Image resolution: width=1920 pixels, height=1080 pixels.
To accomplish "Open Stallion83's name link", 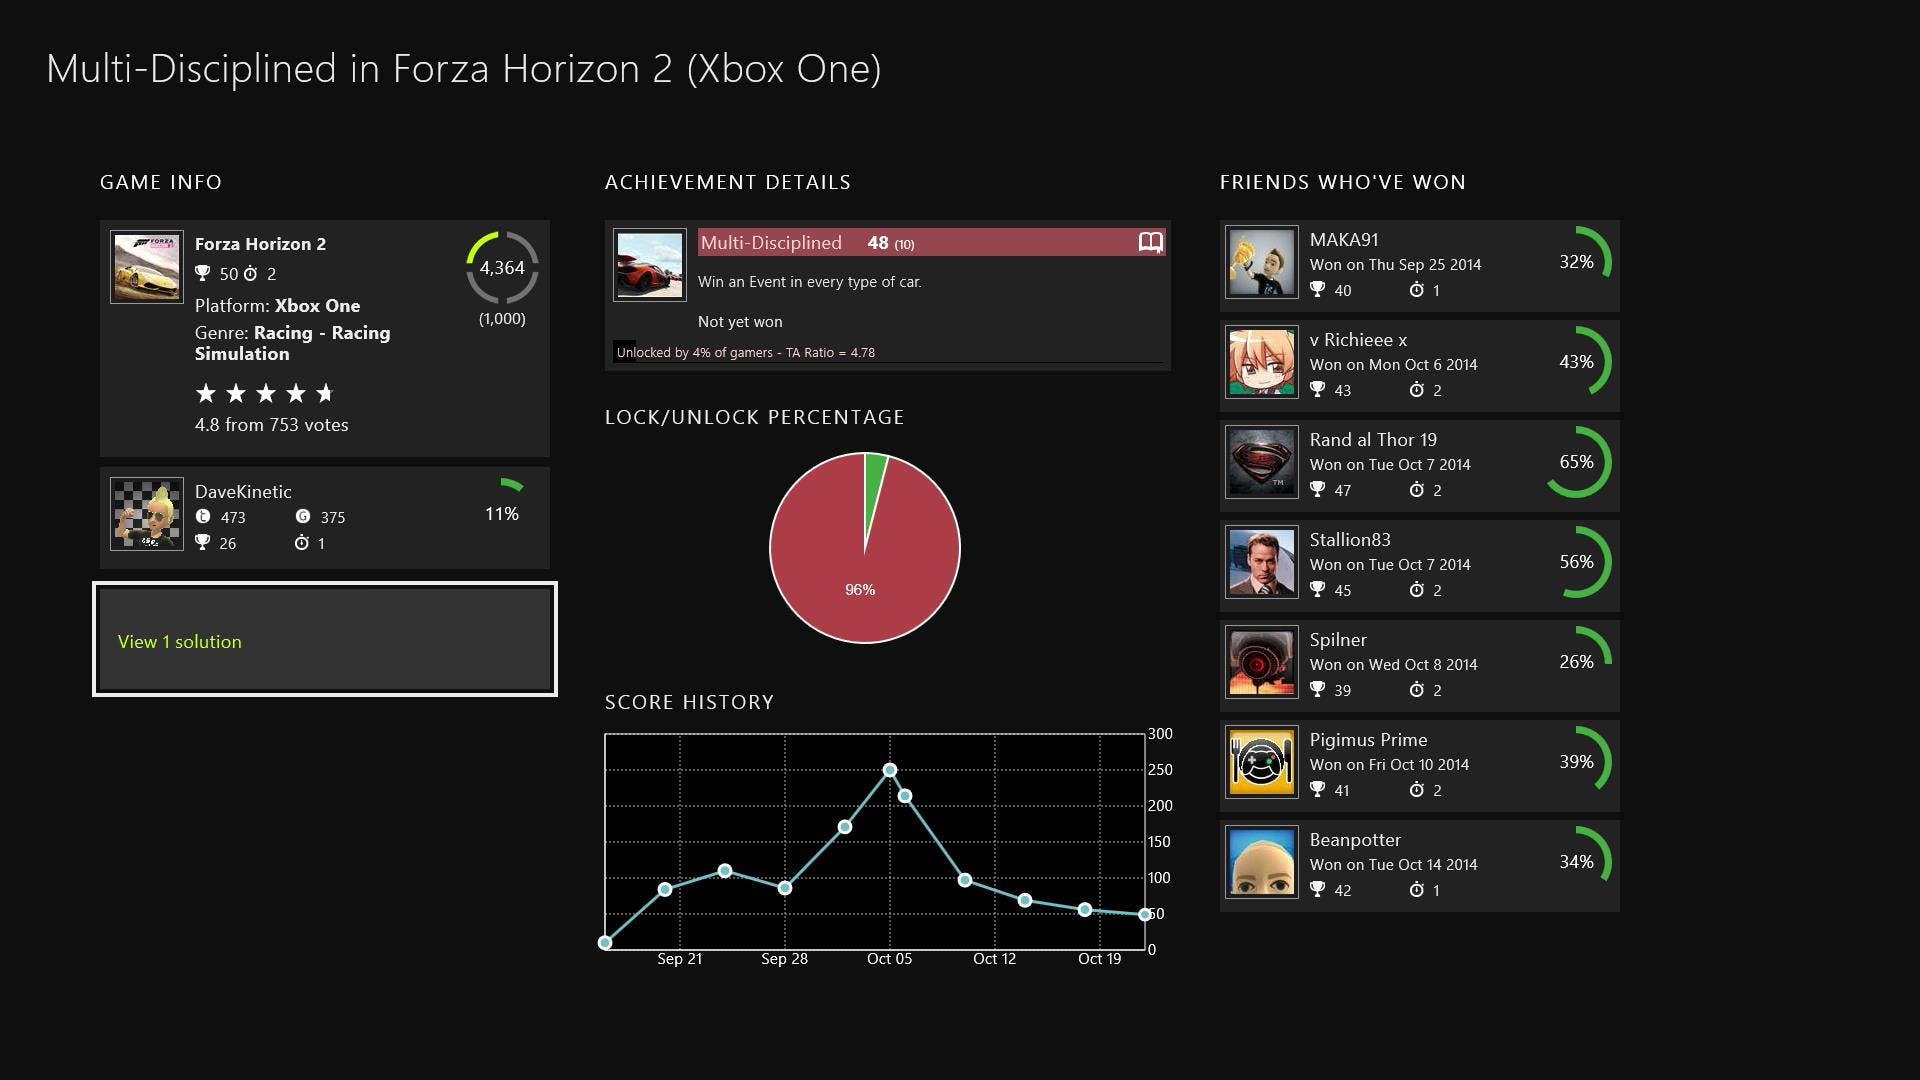I will click(1350, 540).
